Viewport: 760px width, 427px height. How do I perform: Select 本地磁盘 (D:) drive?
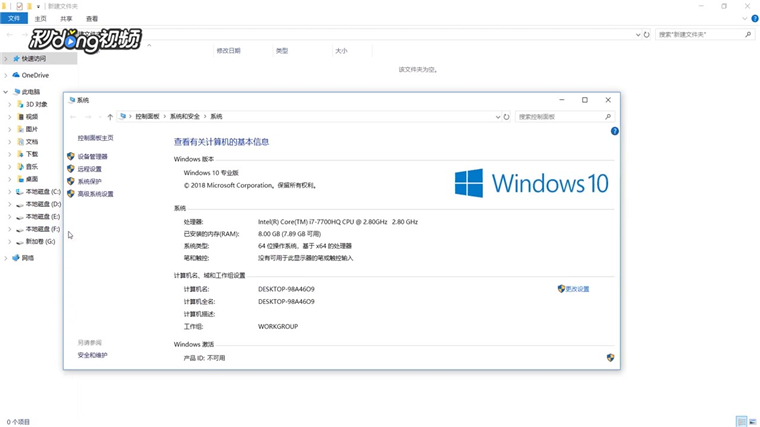click(43, 205)
